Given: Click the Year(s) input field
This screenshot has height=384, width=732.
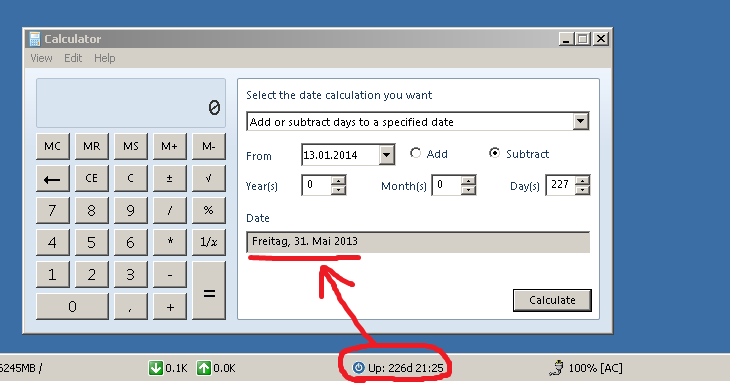Looking at the screenshot, I should 317,185.
